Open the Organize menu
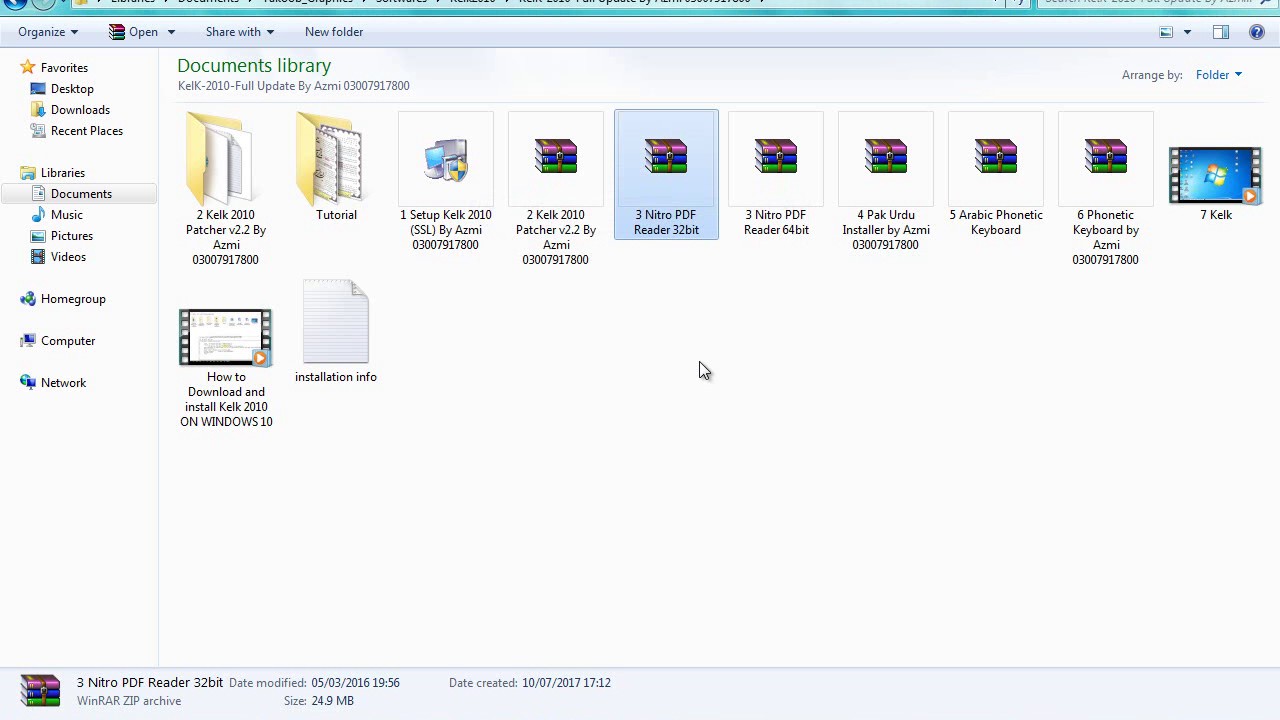The height and width of the screenshot is (720, 1280). [47, 32]
